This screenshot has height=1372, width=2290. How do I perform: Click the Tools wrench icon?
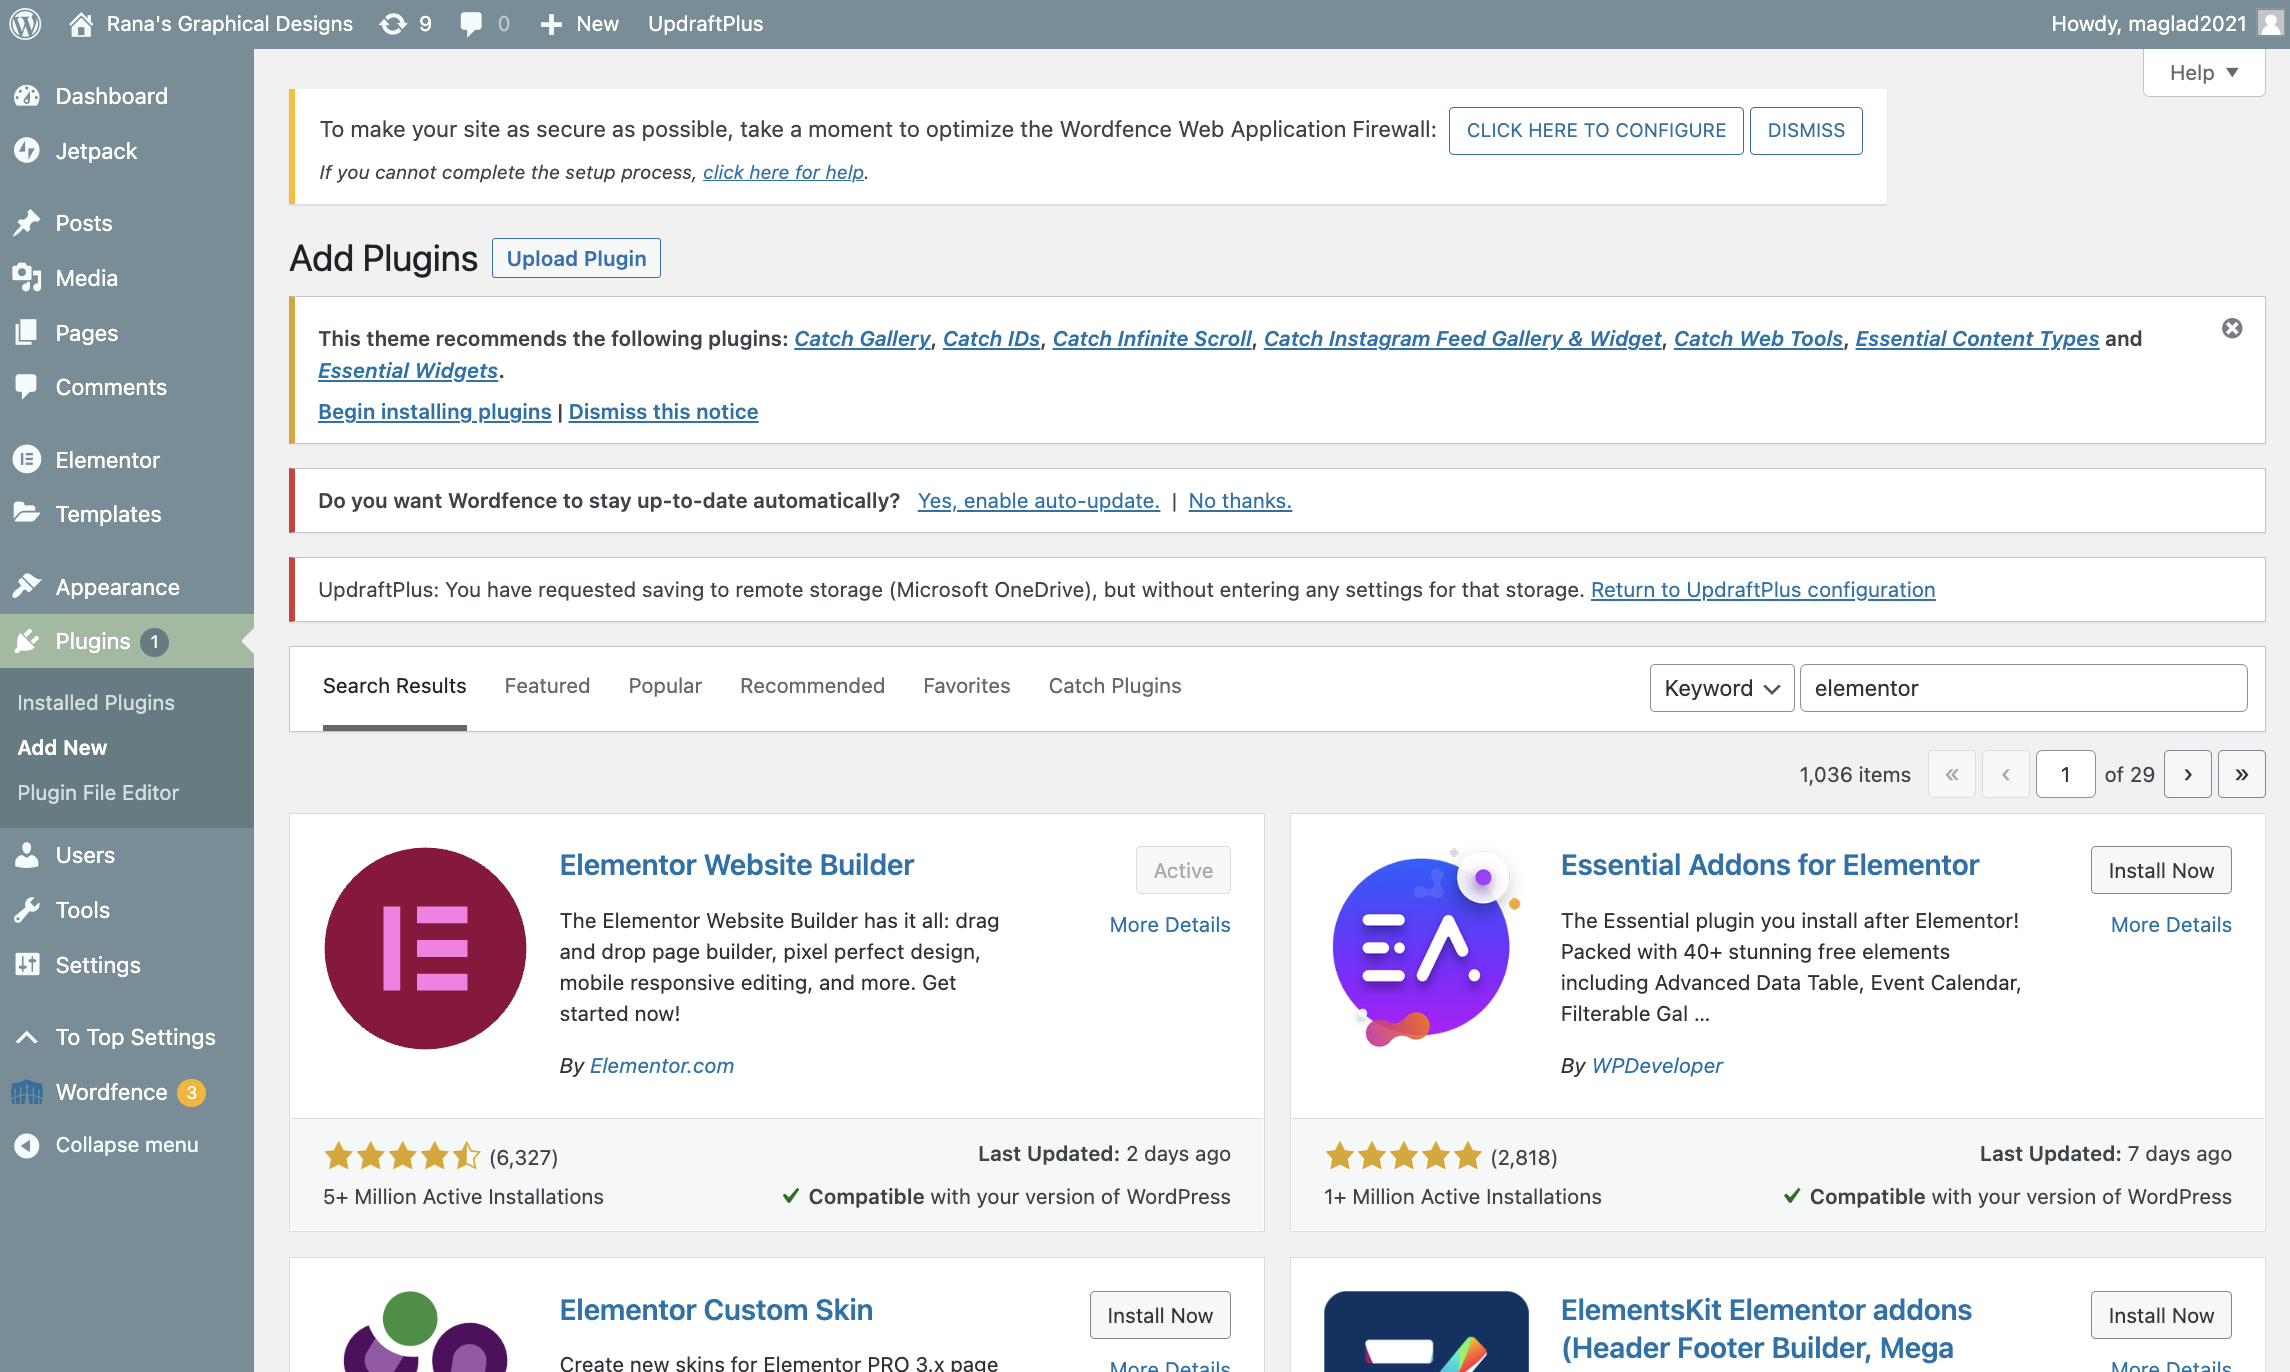click(x=27, y=910)
